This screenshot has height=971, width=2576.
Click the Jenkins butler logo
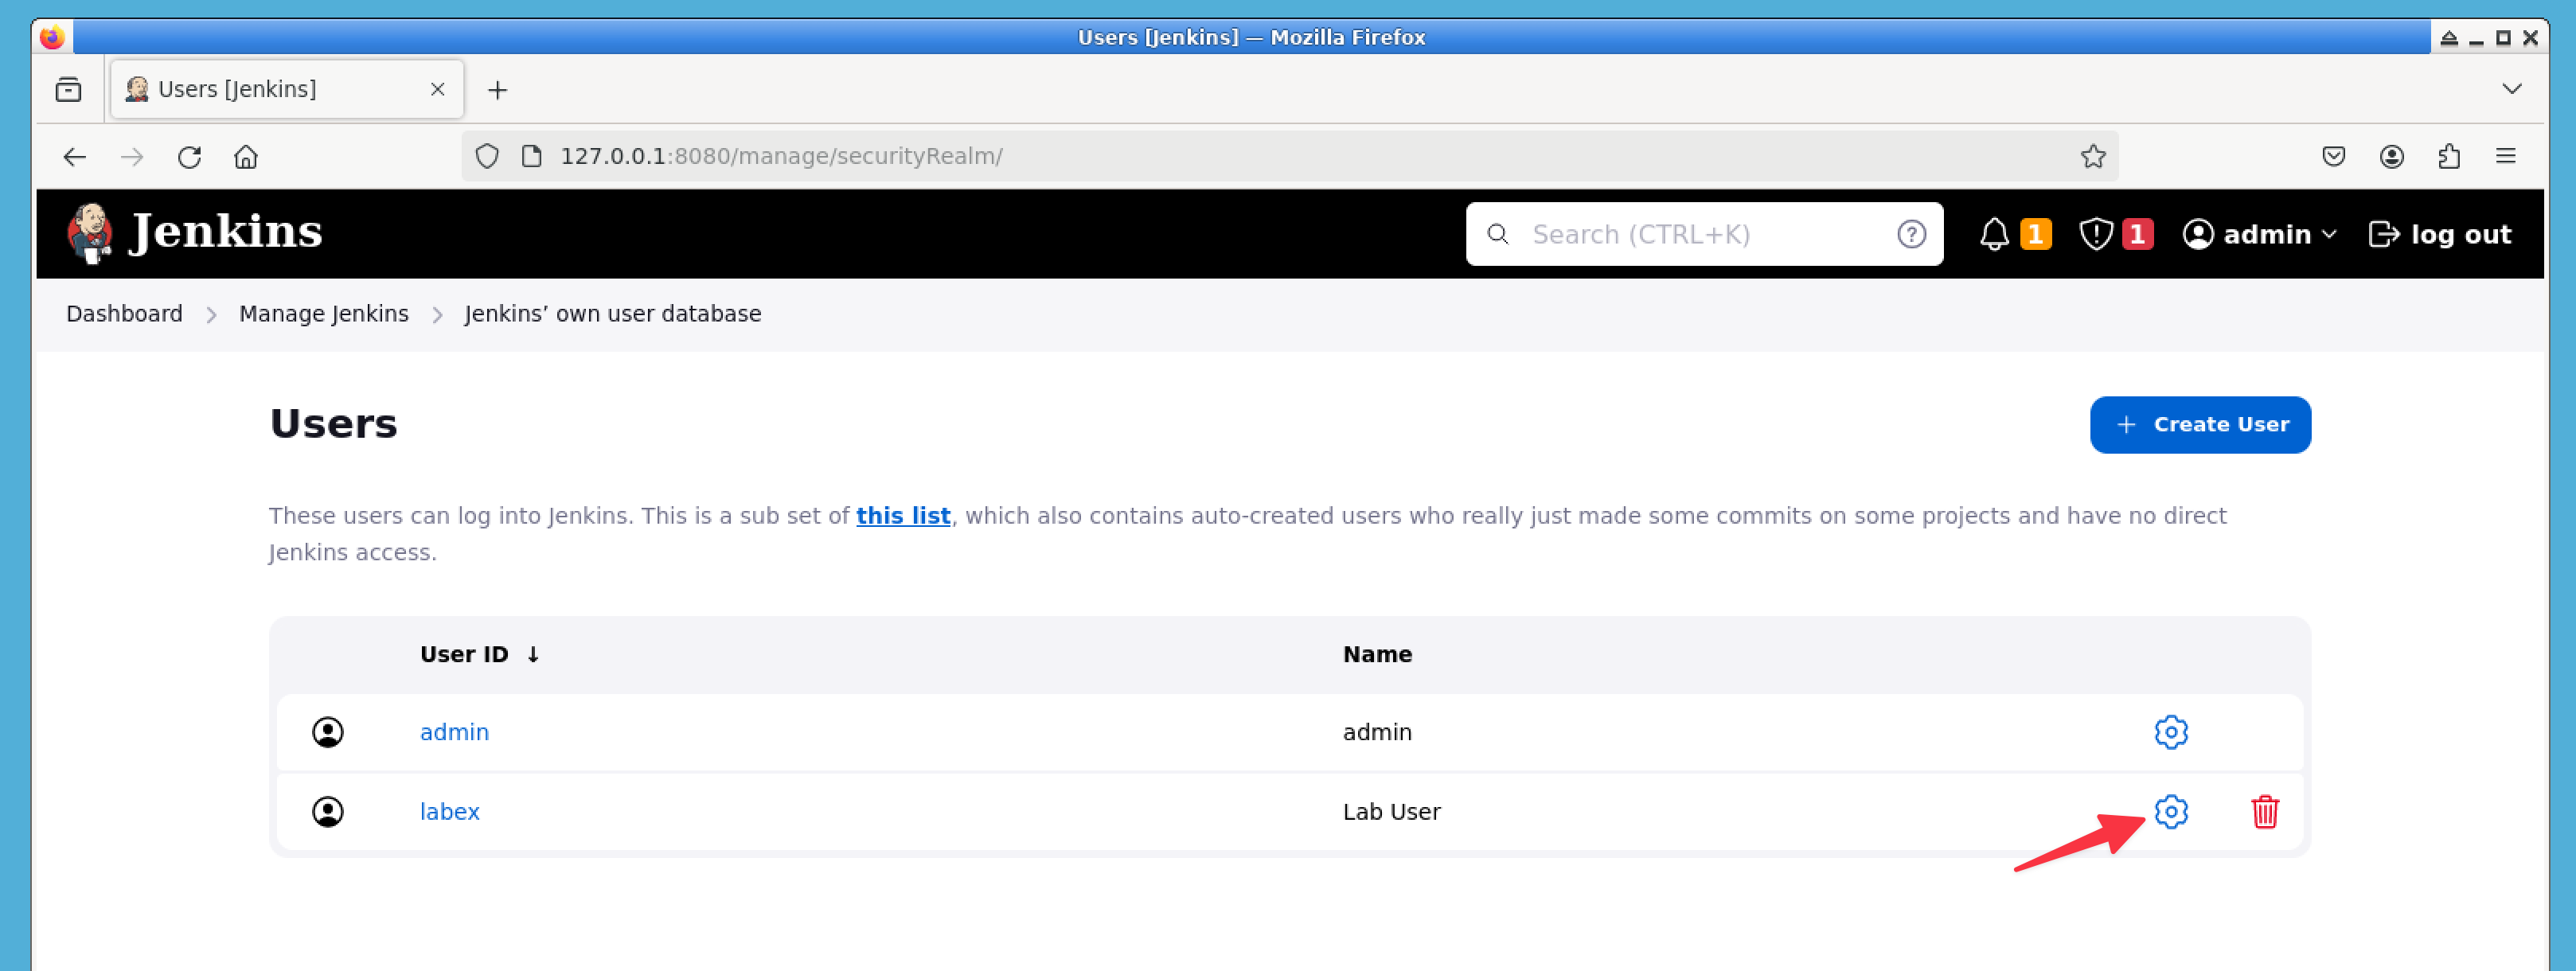click(x=89, y=233)
